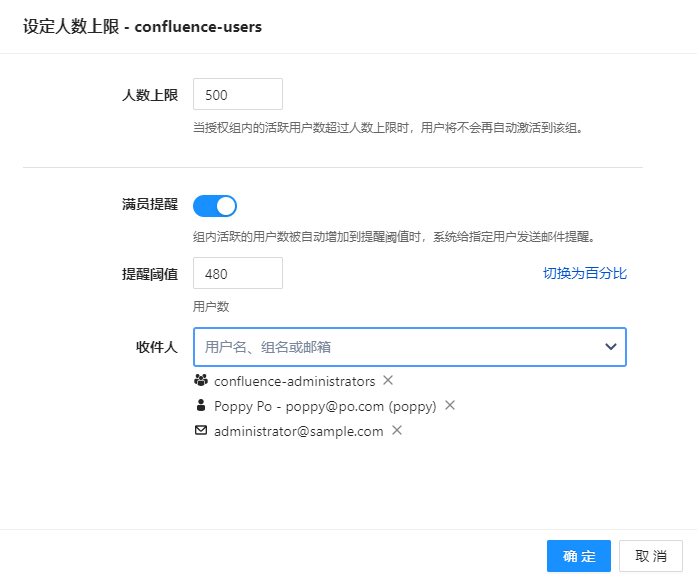
Task: Turn off the 满员提醒 switch
Action: point(215,206)
